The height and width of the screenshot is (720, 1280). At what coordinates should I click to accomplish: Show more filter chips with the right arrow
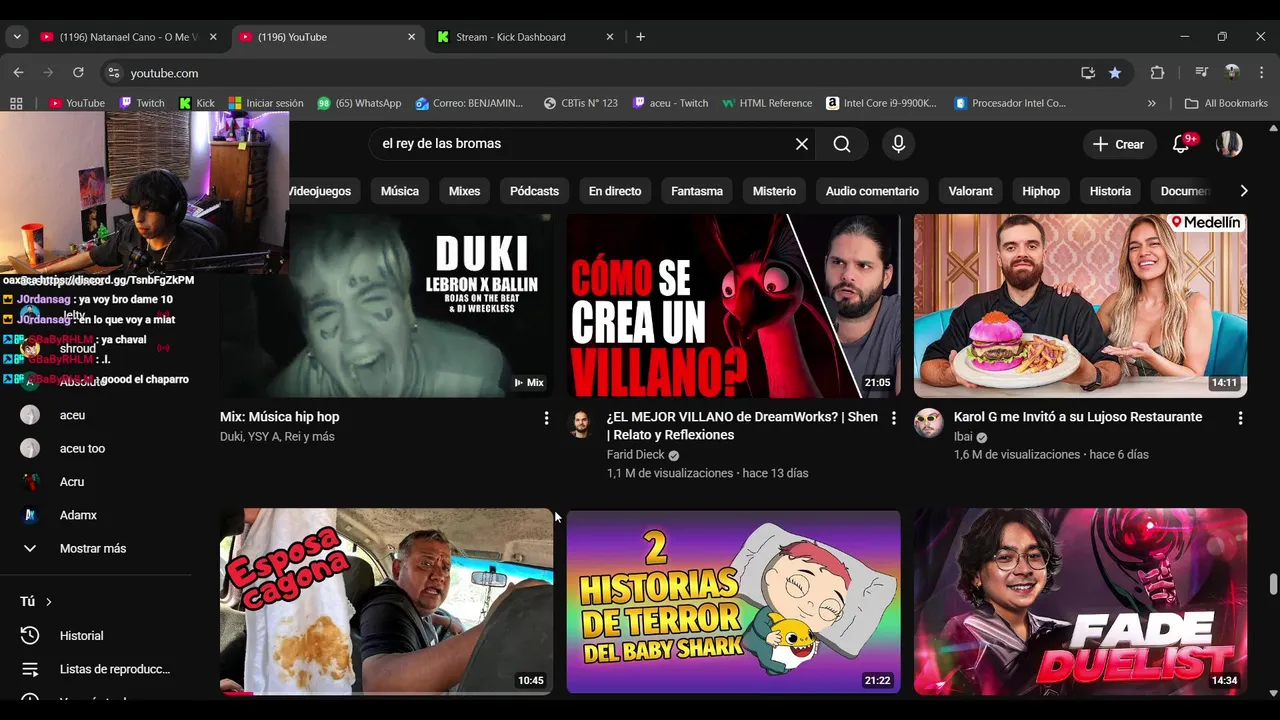pos(1243,191)
